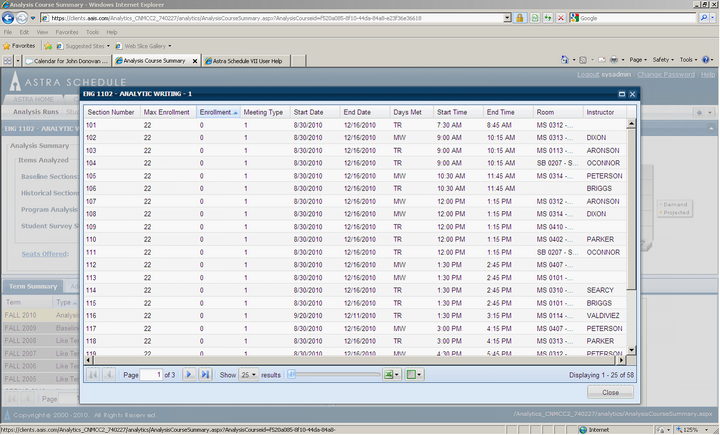Go to next page of results
Screen dimensions: 720x435
[191, 374]
